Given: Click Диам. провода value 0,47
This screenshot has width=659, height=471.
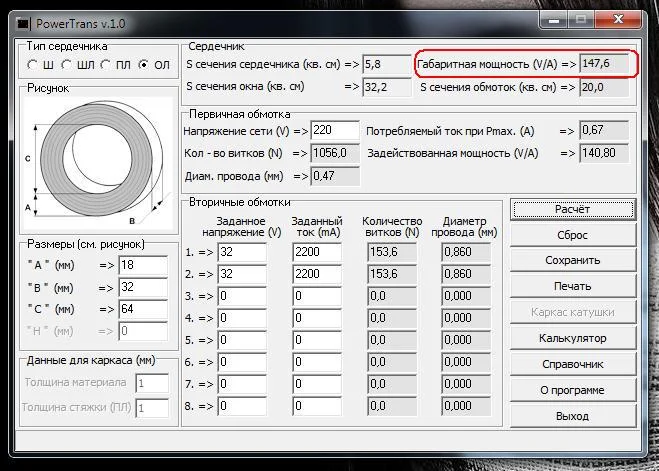Looking at the screenshot, I should (x=335, y=176).
